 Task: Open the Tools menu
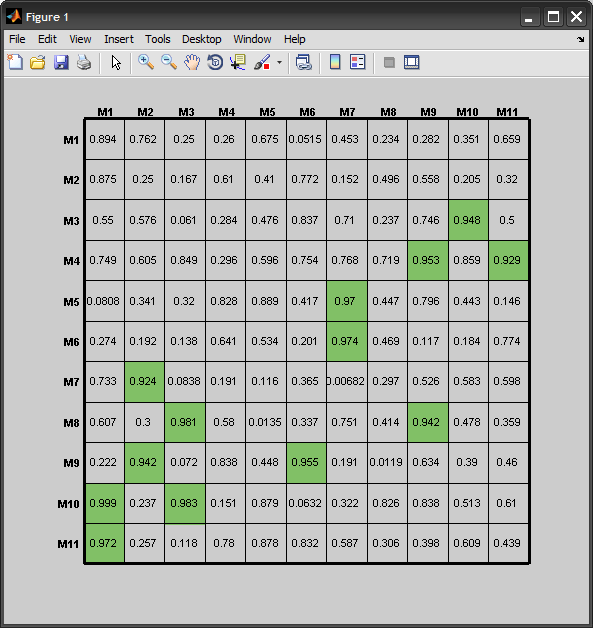pyautogui.click(x=158, y=39)
